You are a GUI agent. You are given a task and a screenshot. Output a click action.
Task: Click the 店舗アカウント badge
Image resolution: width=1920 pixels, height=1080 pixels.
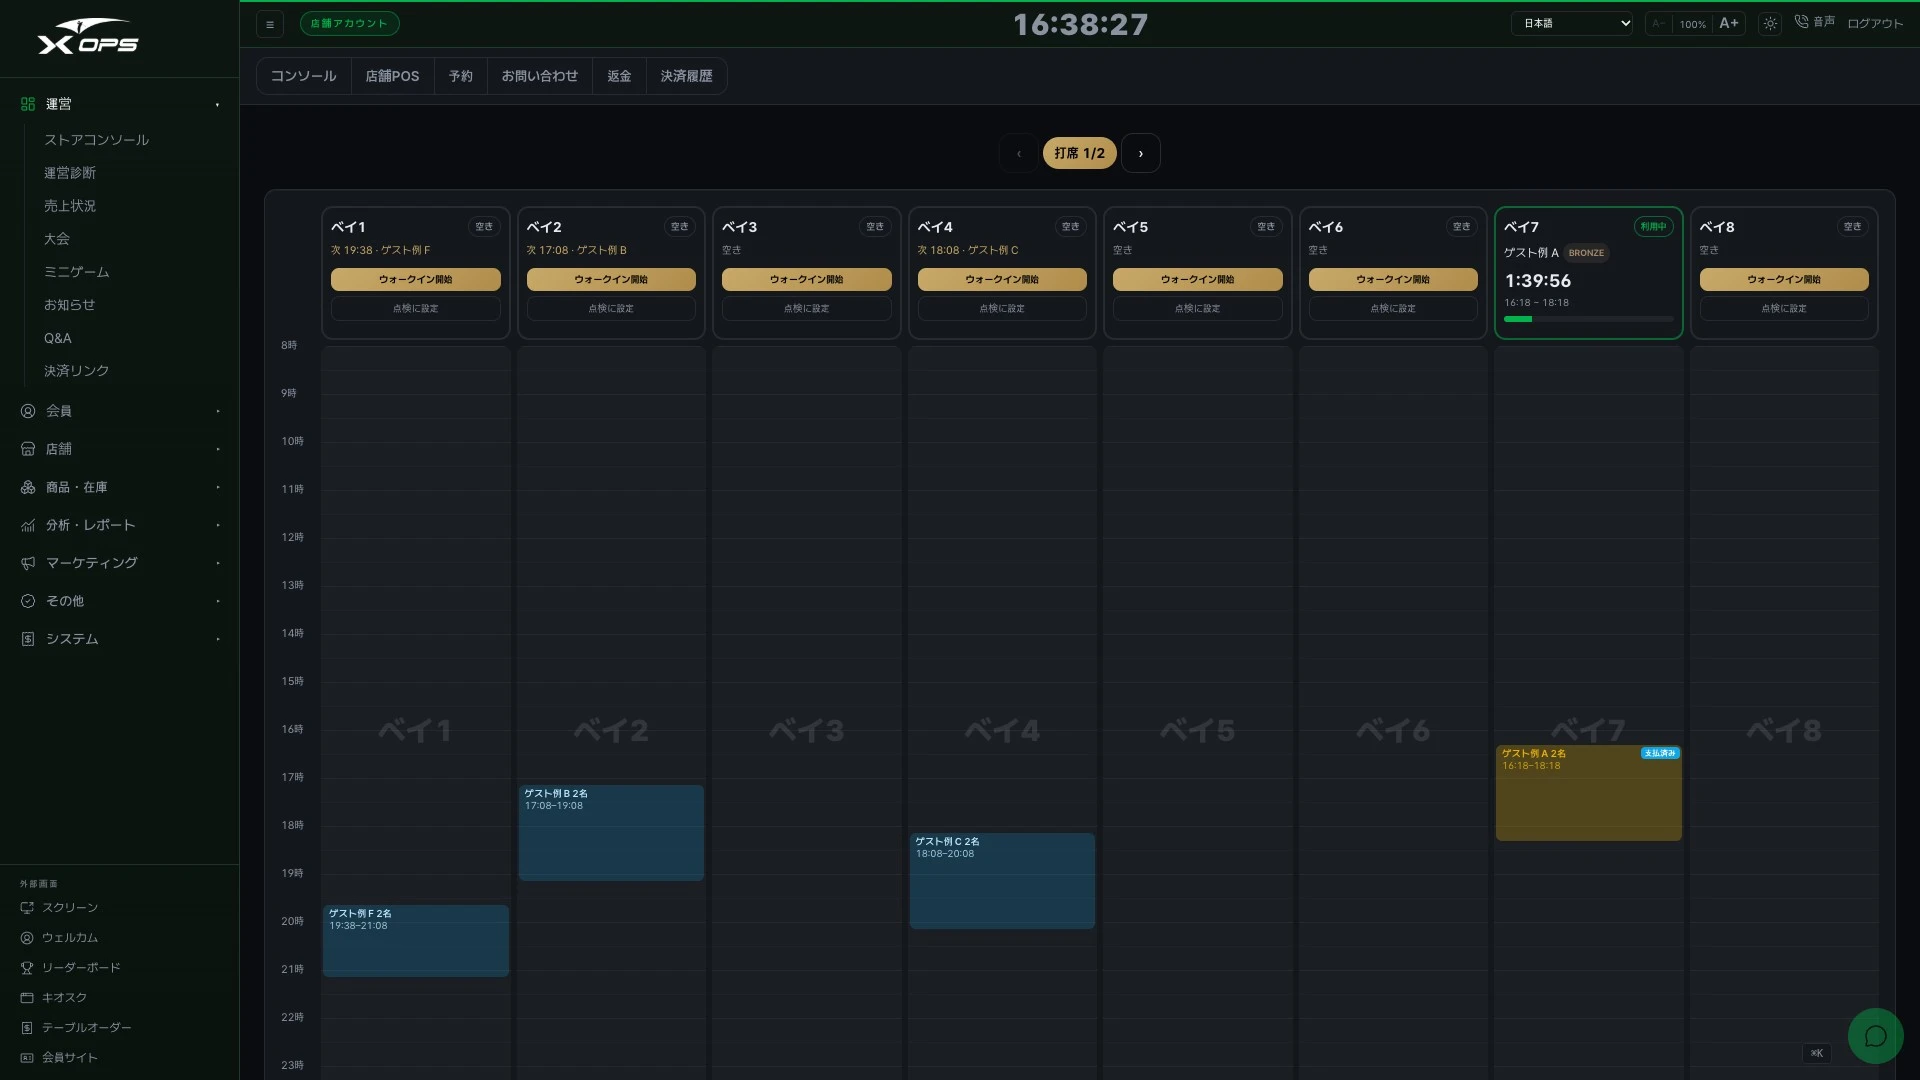point(349,23)
